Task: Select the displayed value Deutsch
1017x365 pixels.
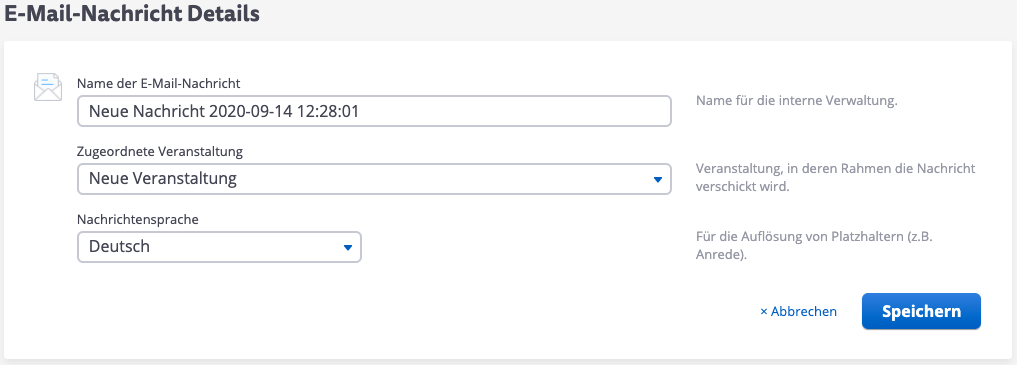Action: click(x=119, y=246)
